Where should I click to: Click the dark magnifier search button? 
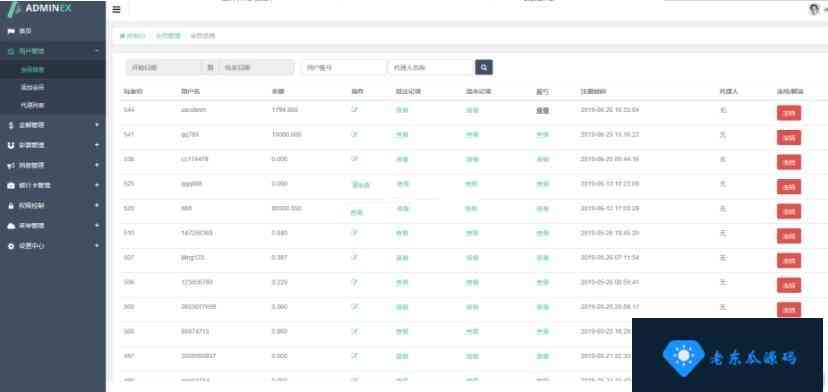click(x=484, y=68)
